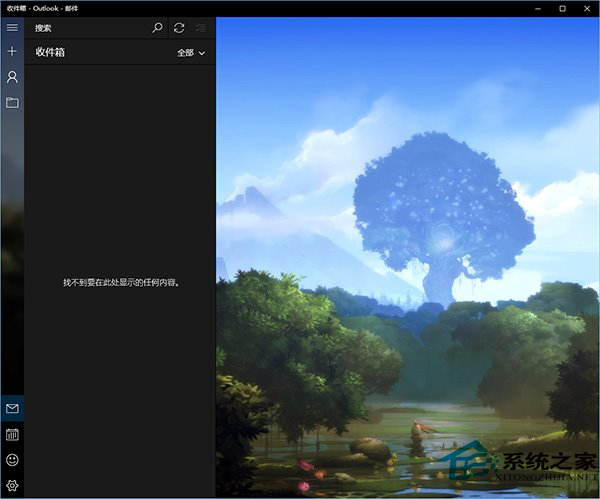Open settings gear icon
The width and height of the screenshot is (600, 499).
[x=12, y=485]
